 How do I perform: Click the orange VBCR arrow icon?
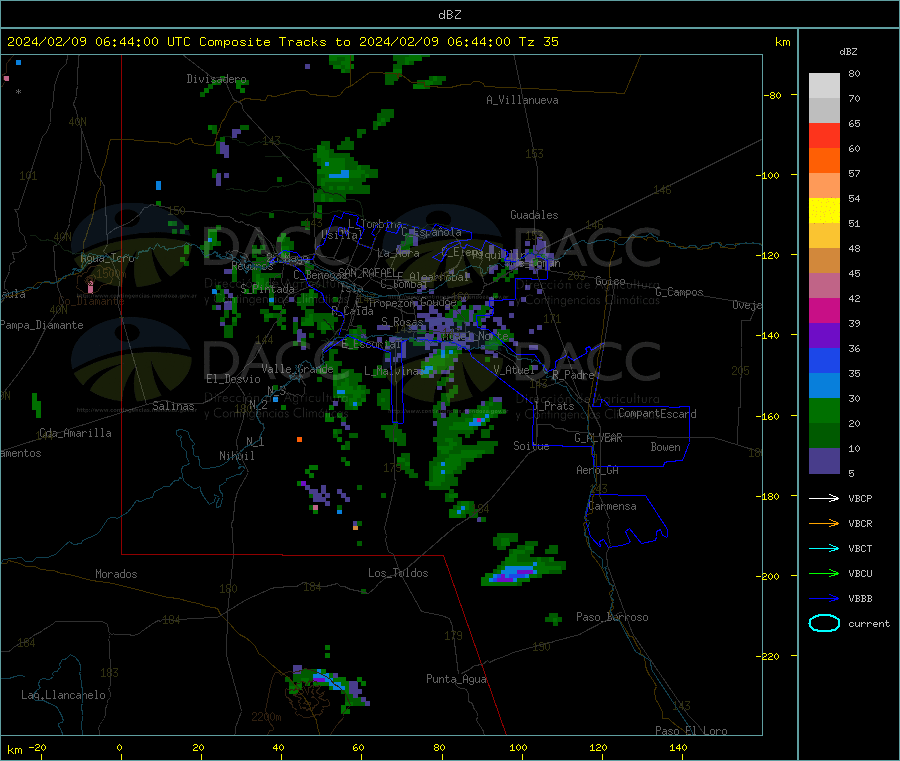pos(824,523)
